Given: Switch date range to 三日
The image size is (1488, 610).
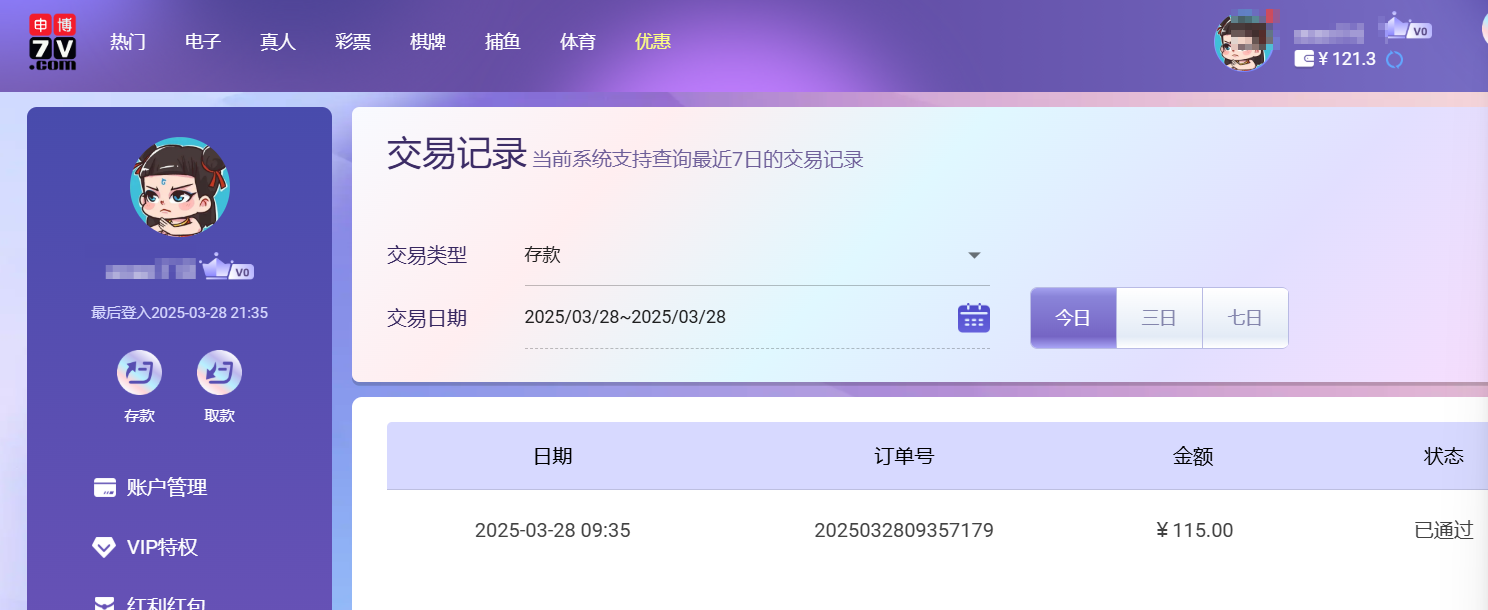Looking at the screenshot, I should 1159,318.
